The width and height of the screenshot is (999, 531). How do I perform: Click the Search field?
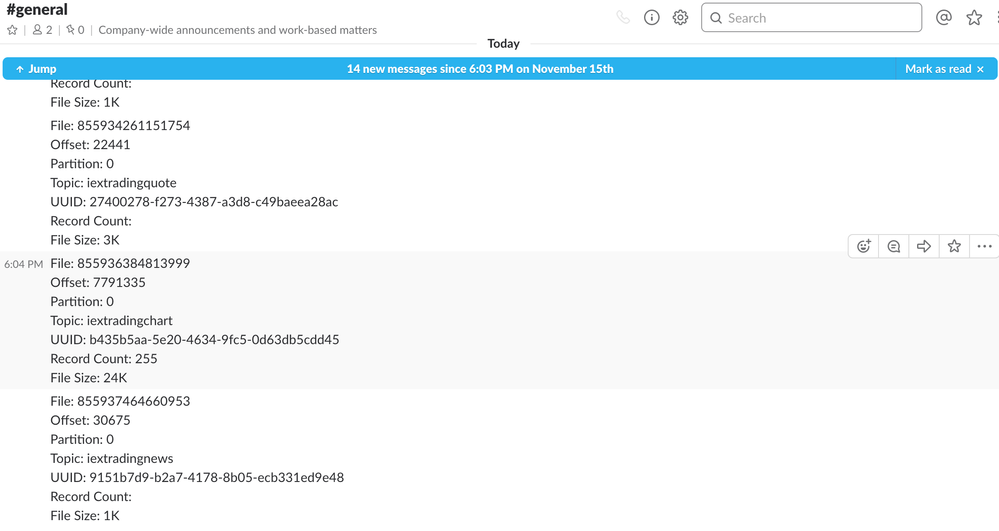point(812,18)
